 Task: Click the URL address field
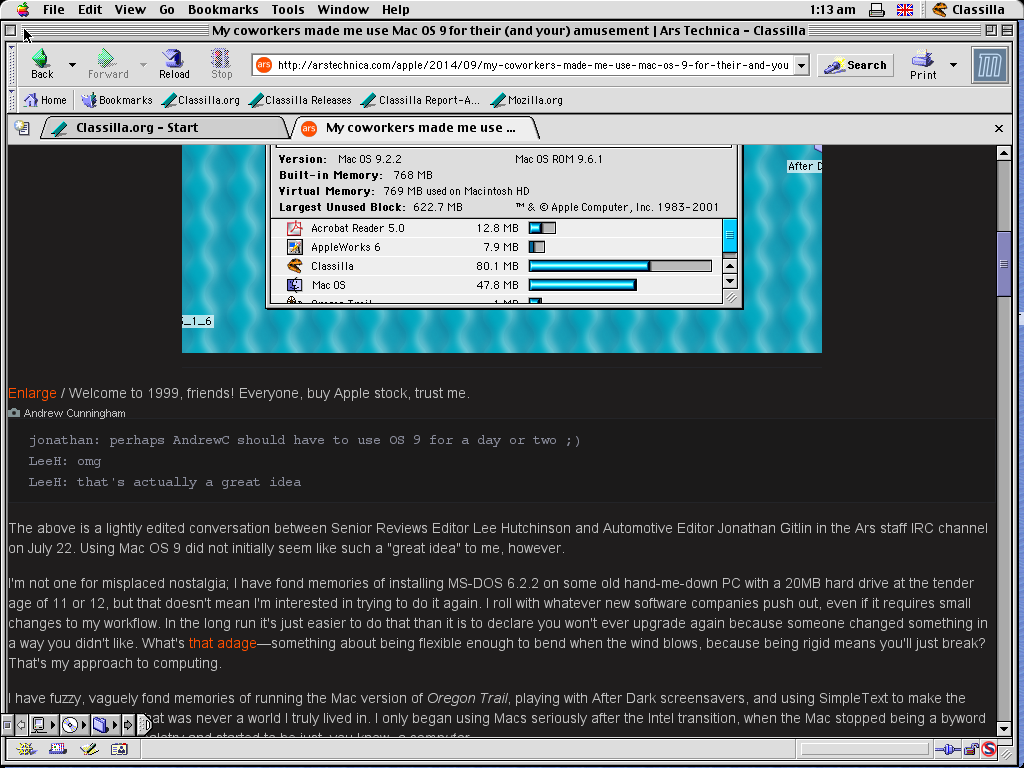coord(532,65)
